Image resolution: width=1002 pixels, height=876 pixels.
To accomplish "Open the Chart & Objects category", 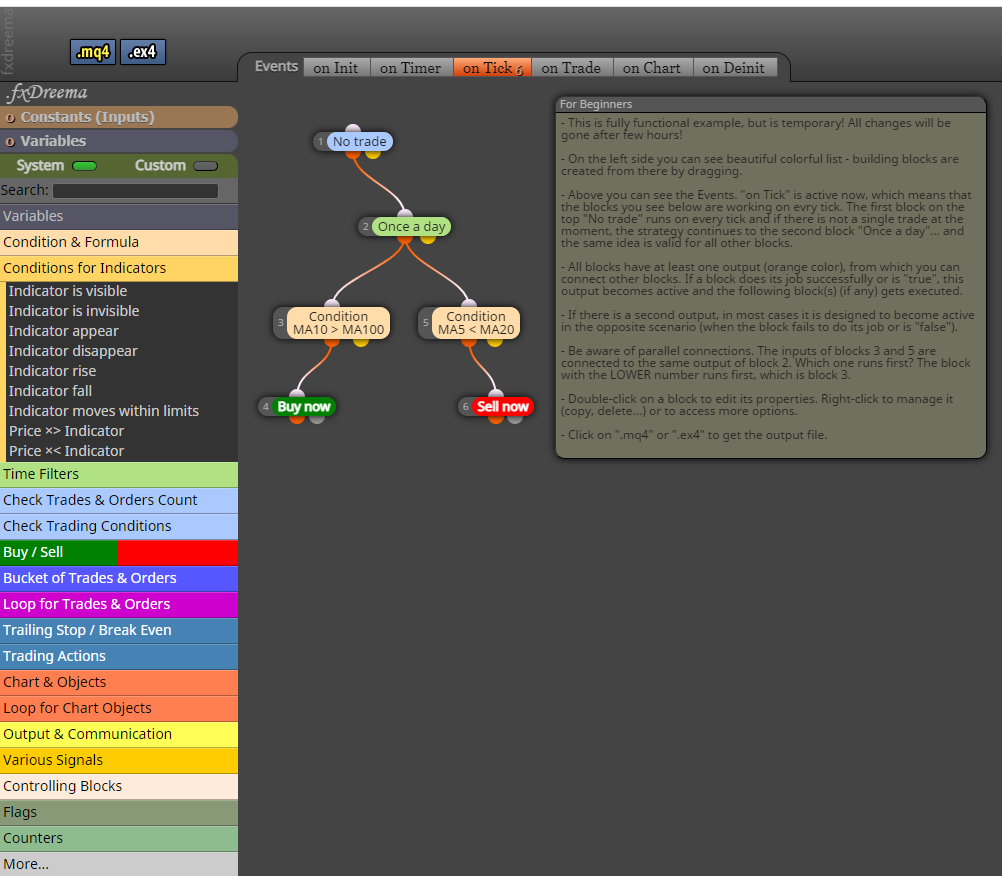I will point(119,682).
